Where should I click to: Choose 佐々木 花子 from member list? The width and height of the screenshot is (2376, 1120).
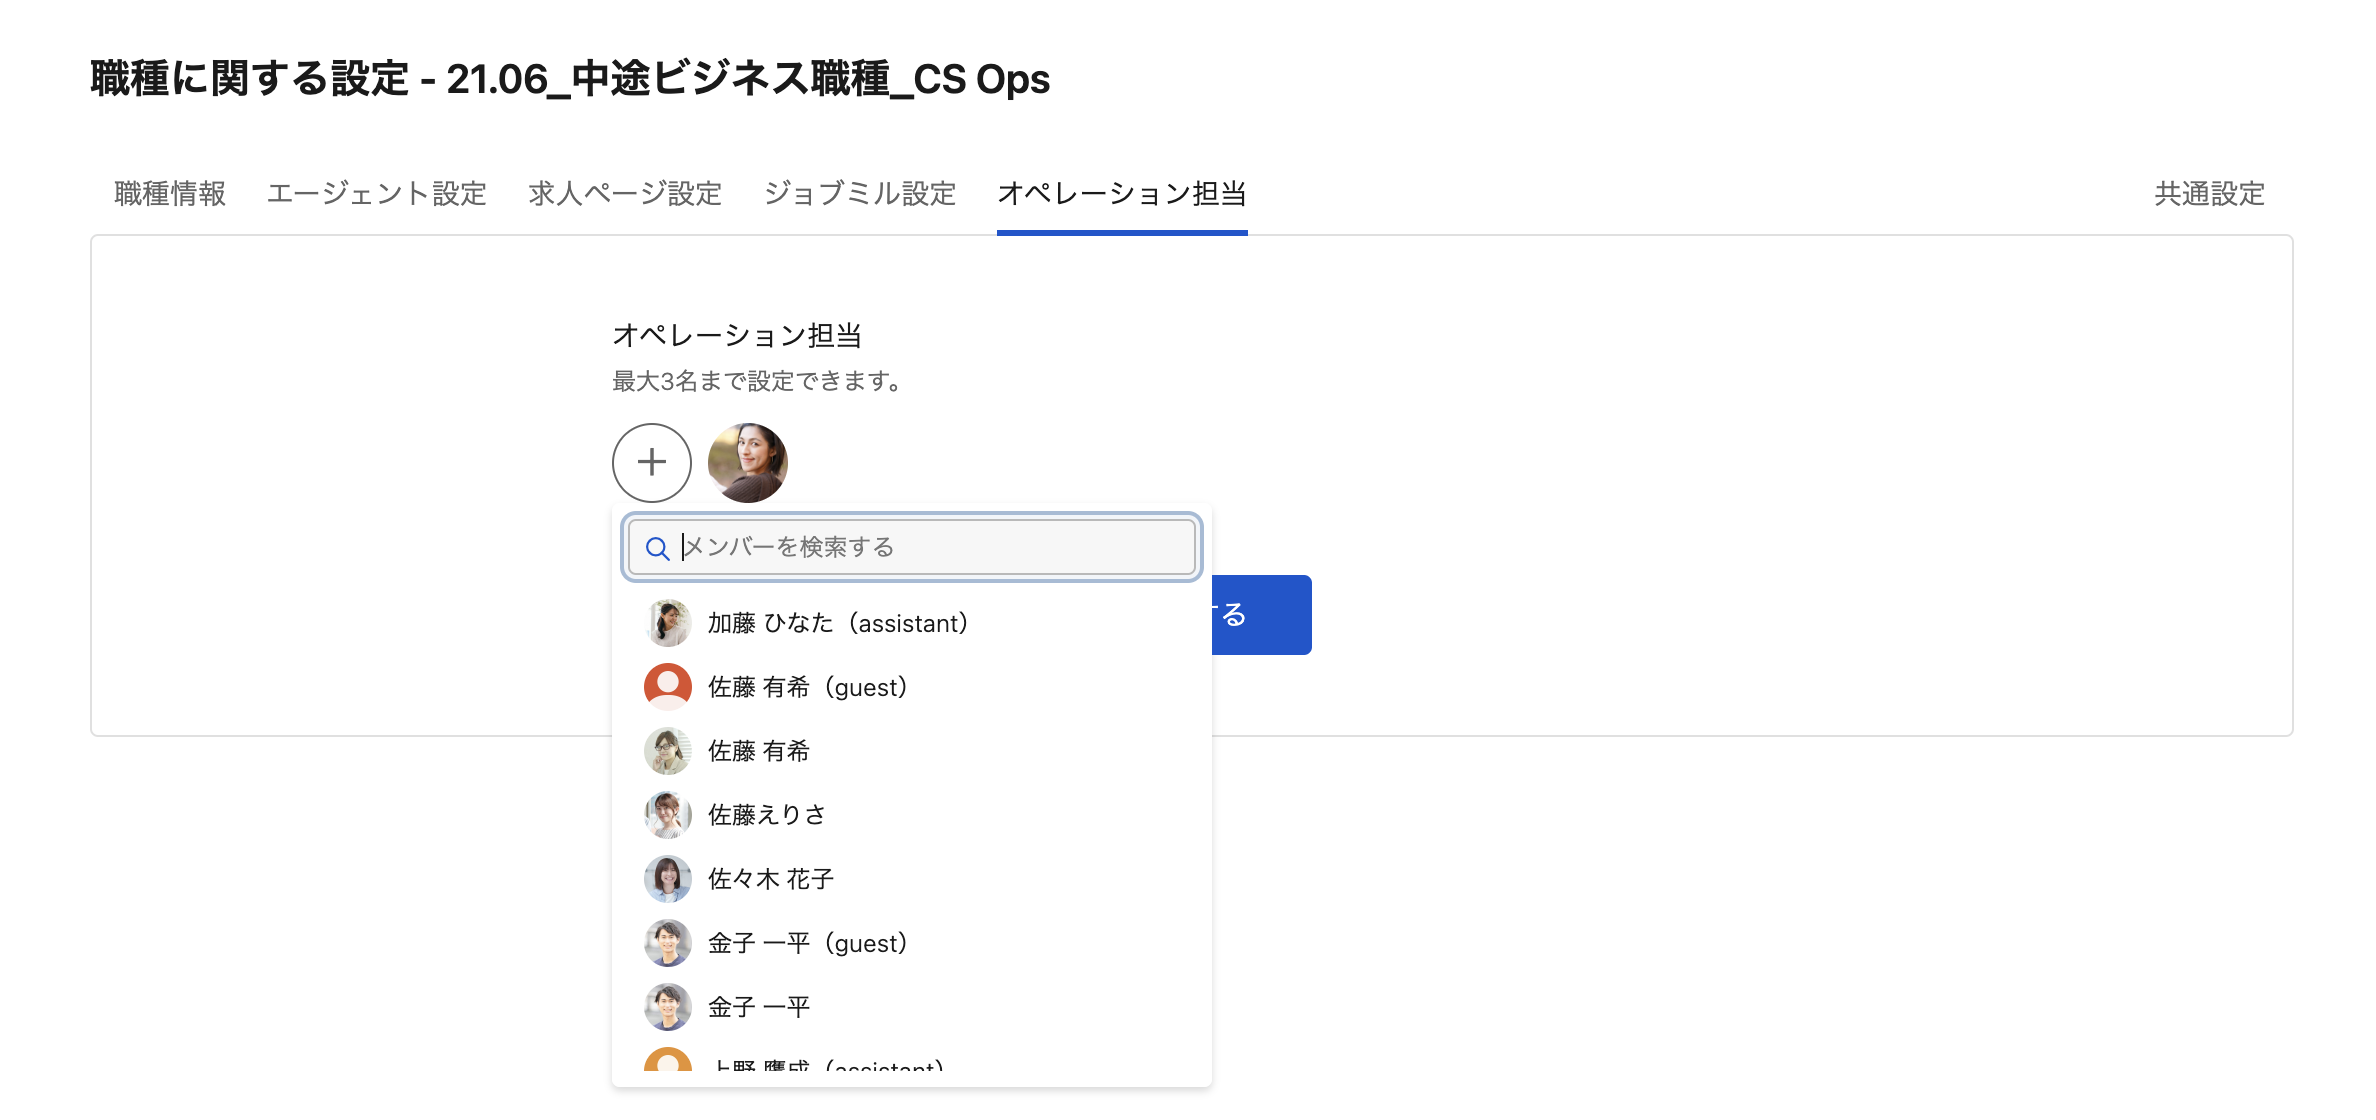pyautogui.click(x=771, y=879)
